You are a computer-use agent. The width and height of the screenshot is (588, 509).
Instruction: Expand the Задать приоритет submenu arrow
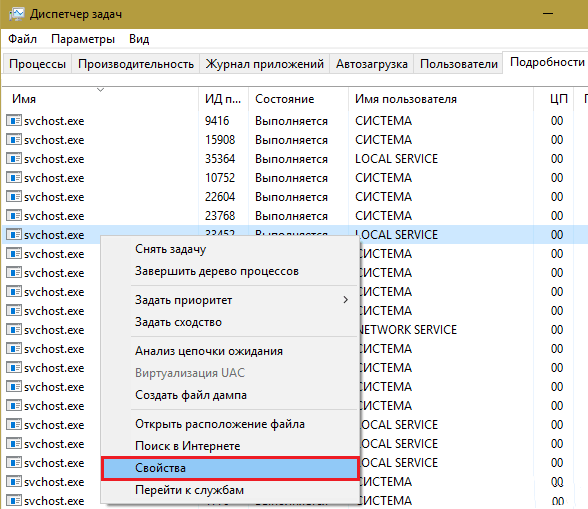coord(345,300)
